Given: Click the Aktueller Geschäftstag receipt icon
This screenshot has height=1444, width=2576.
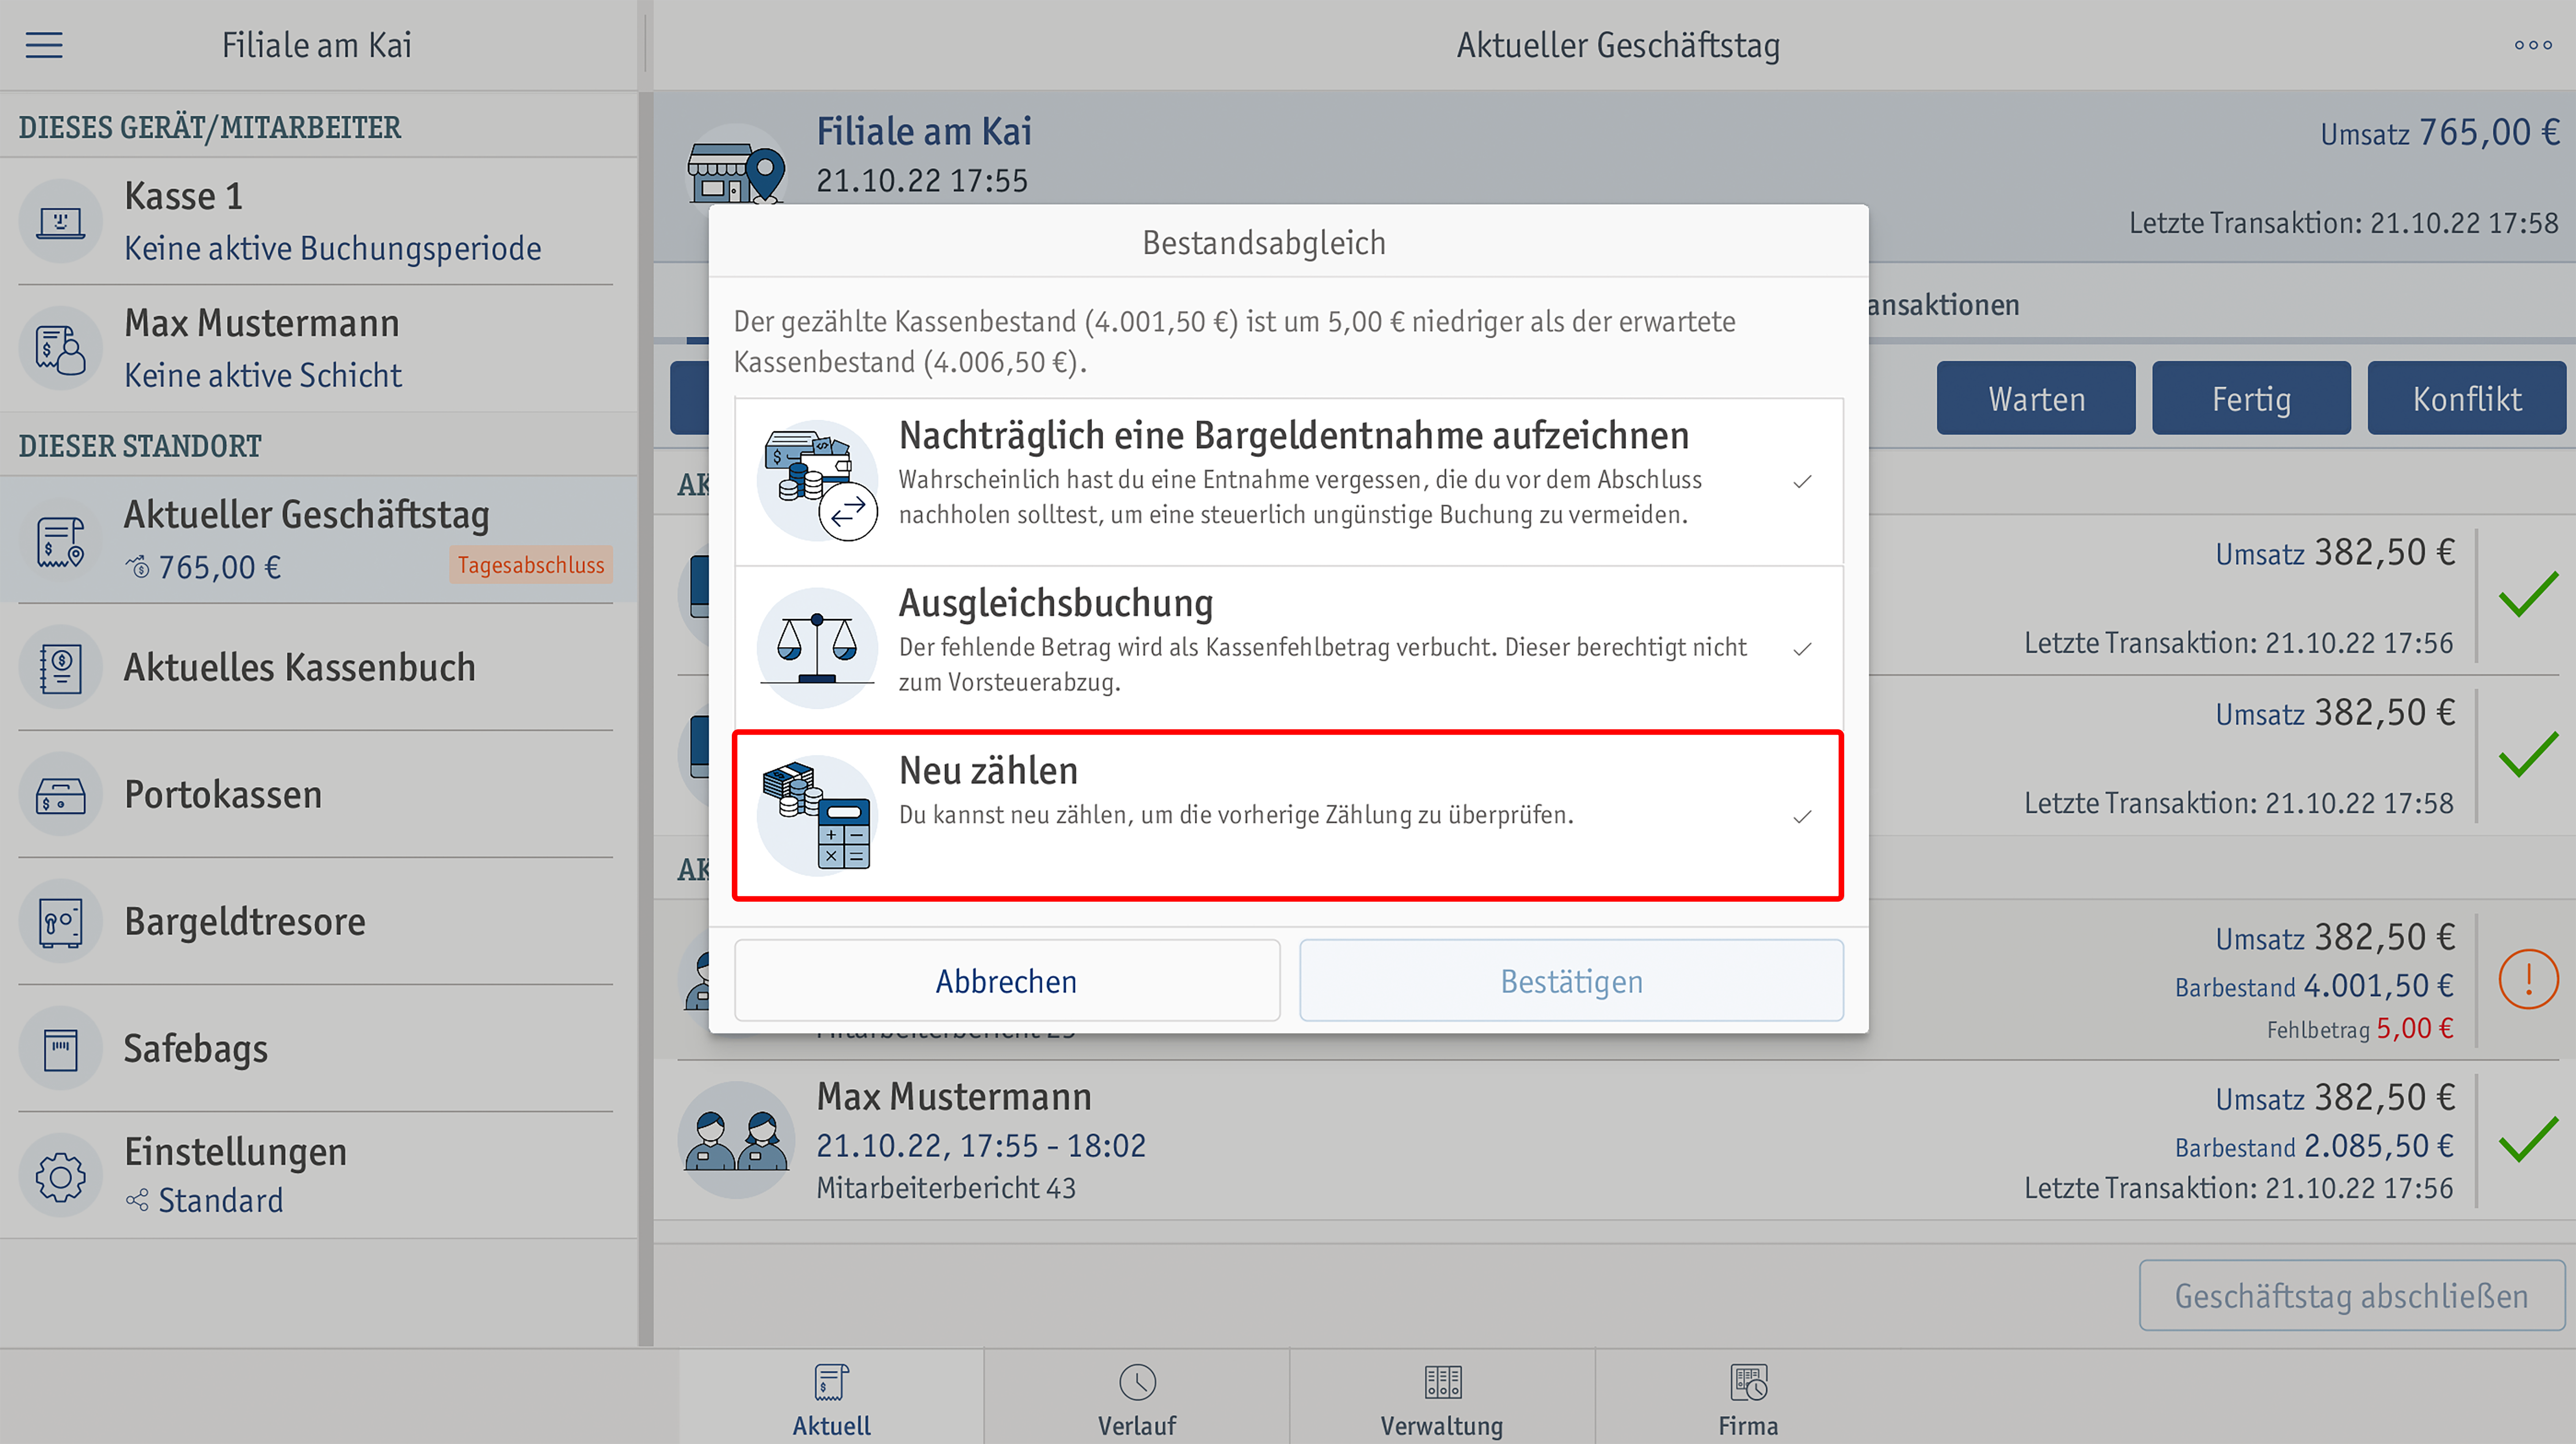Looking at the screenshot, I should click(x=60, y=540).
